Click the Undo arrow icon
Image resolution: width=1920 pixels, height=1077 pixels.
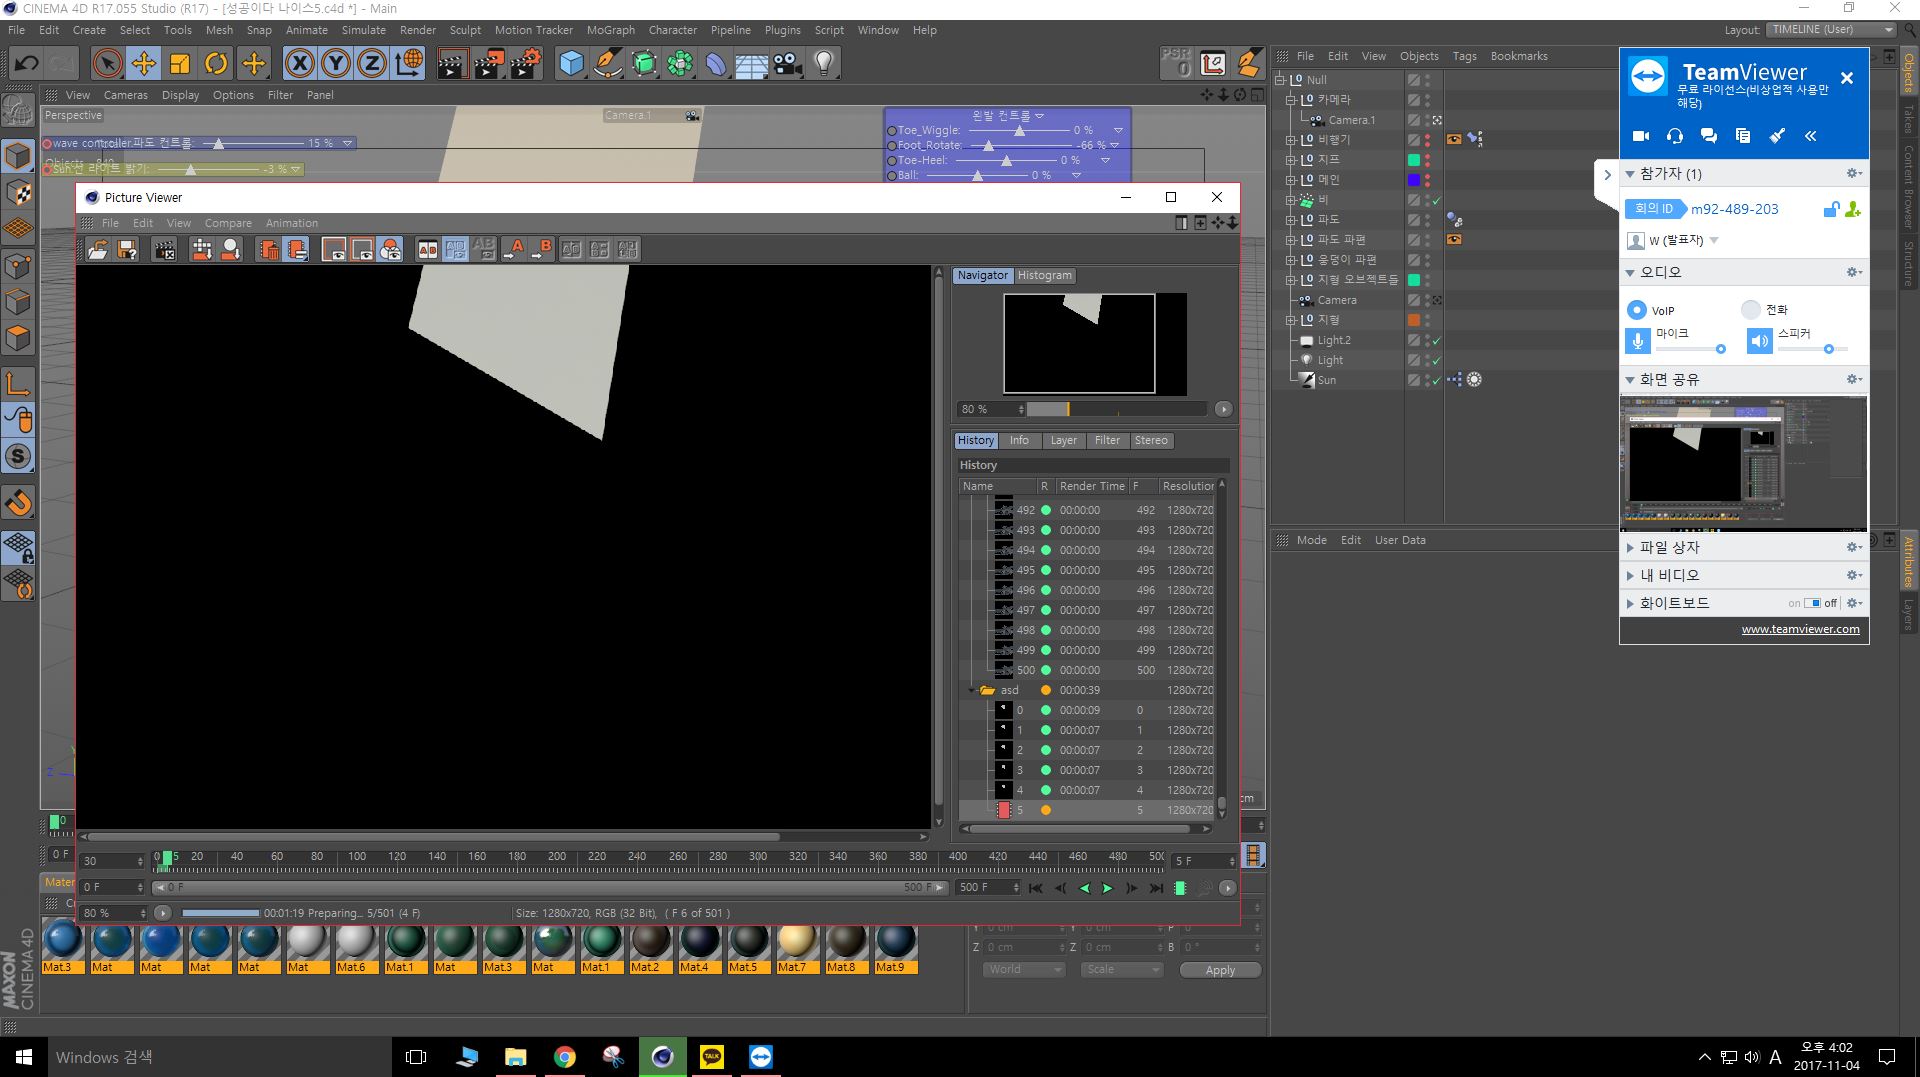click(26, 64)
